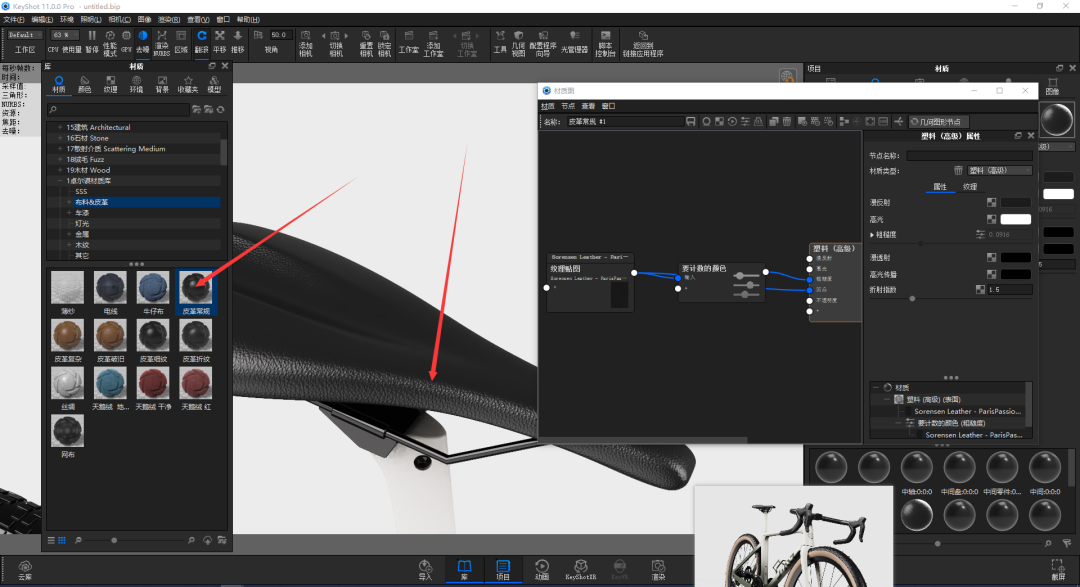Open the Default workspace dropdown

point(25,35)
